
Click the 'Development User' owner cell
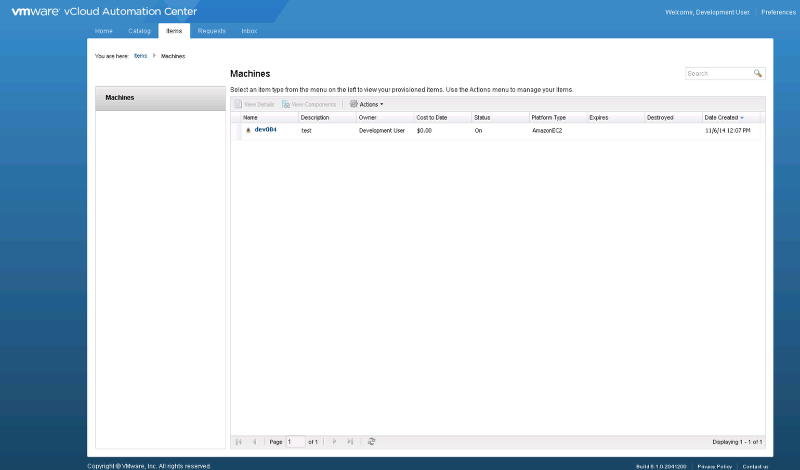pos(382,131)
